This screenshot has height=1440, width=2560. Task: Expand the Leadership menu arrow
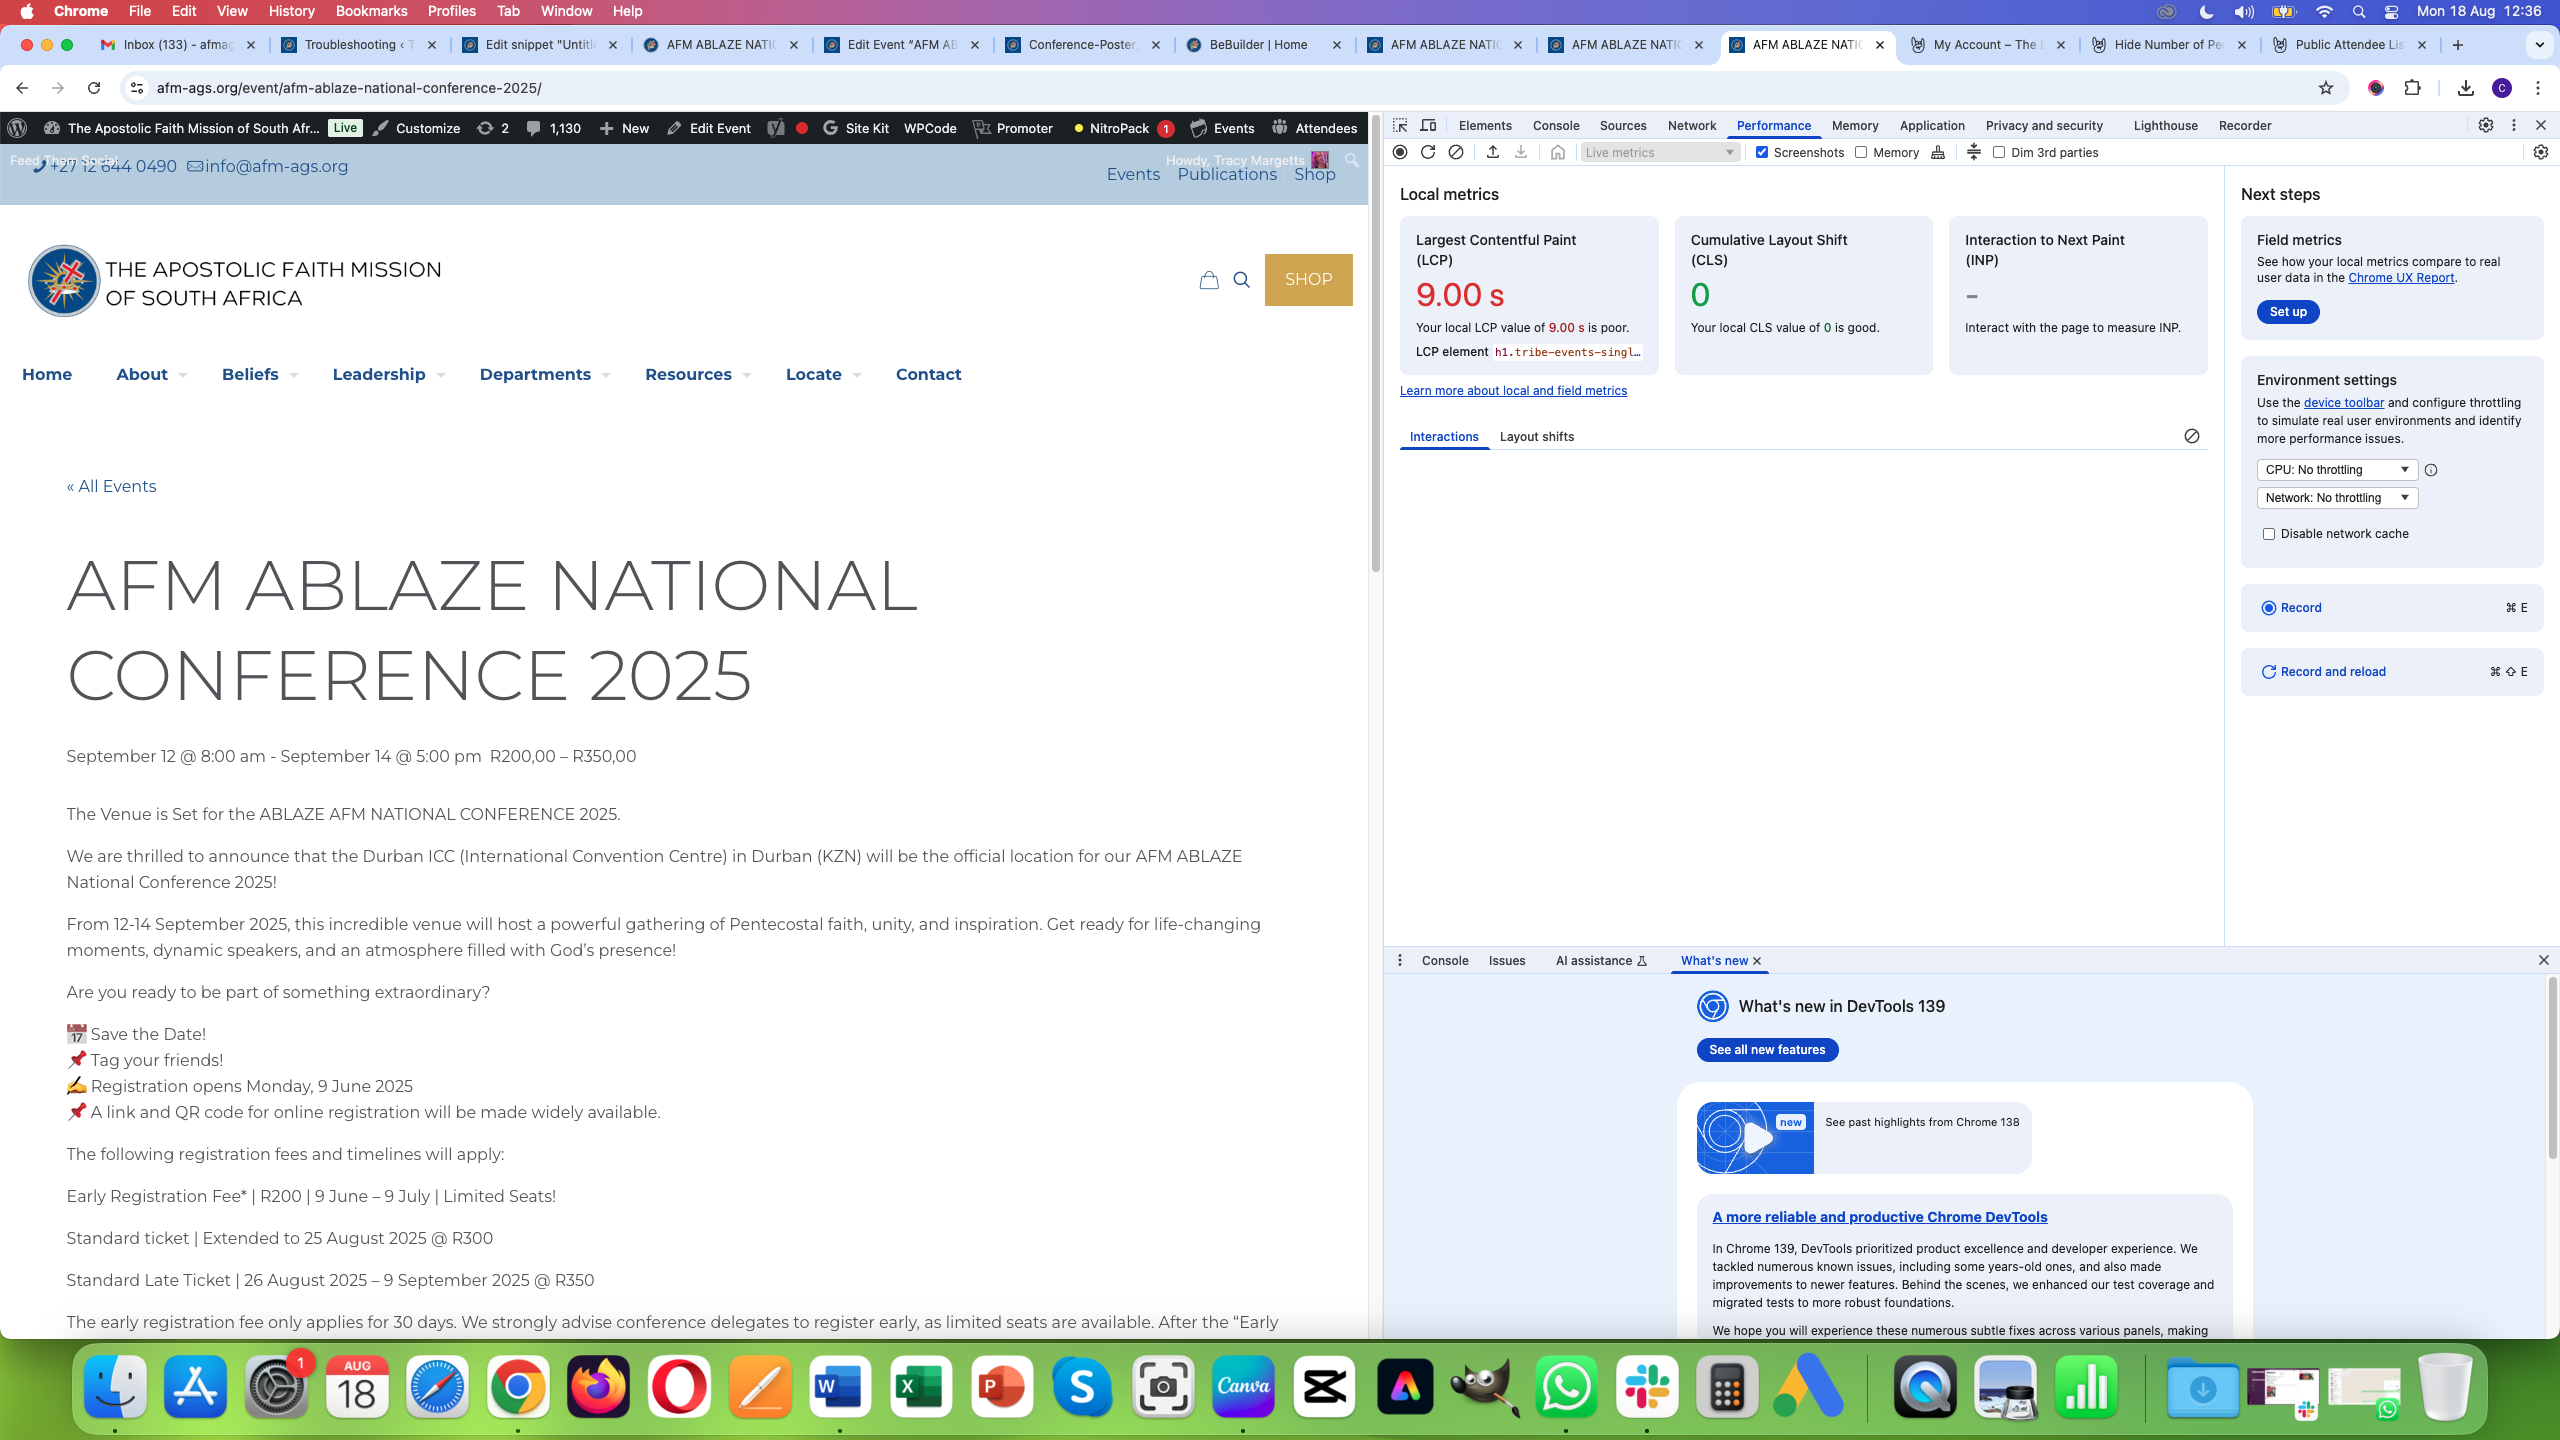tap(441, 376)
